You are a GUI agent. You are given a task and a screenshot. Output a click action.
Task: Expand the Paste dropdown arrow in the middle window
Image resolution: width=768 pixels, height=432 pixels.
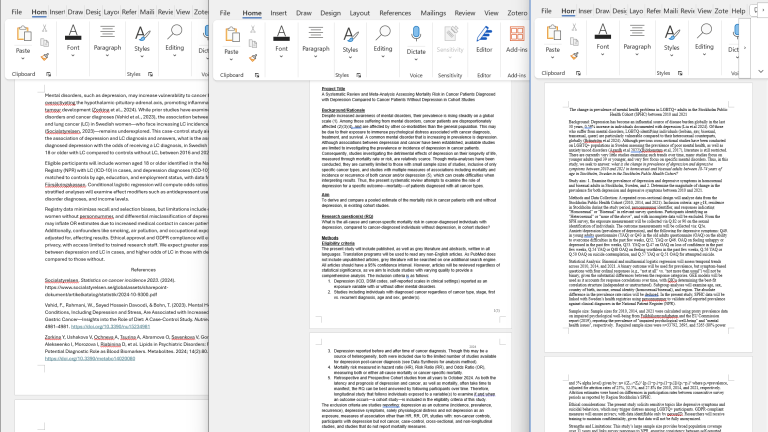pyautogui.click(x=231, y=59)
